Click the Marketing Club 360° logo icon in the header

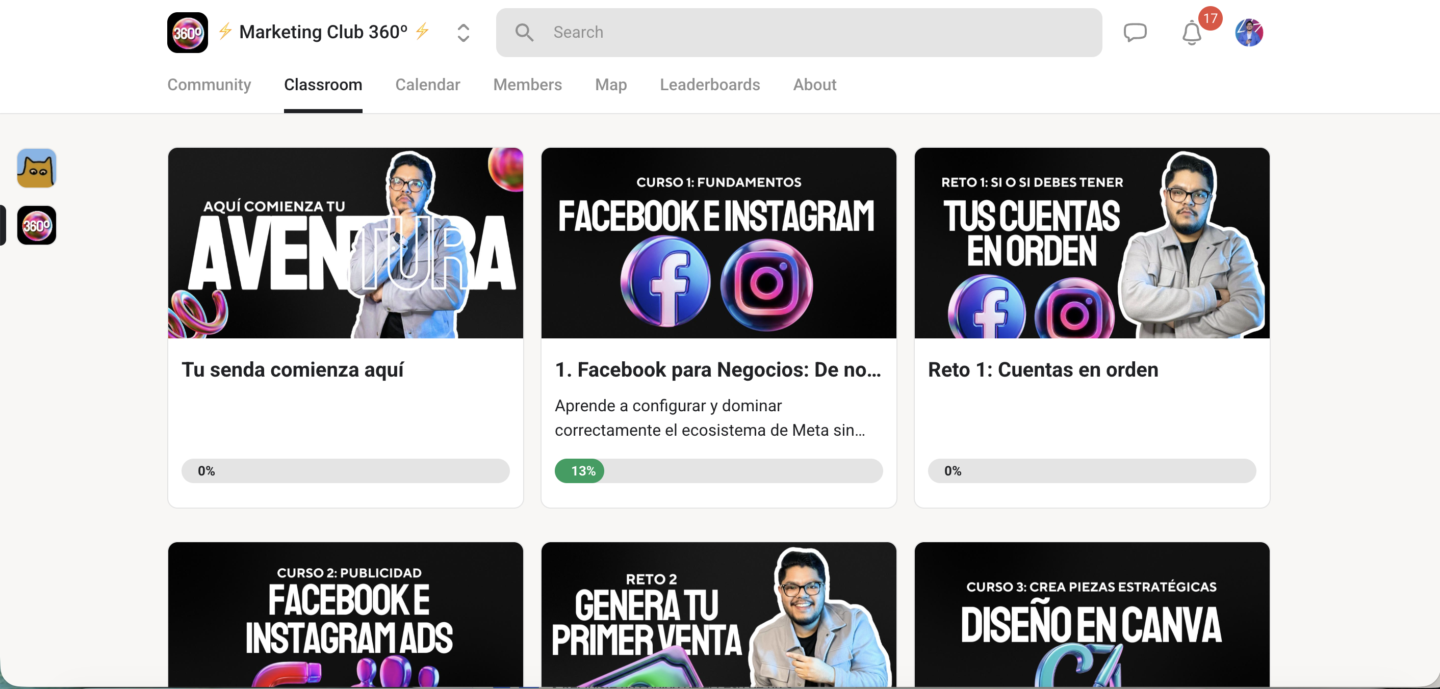click(x=188, y=32)
